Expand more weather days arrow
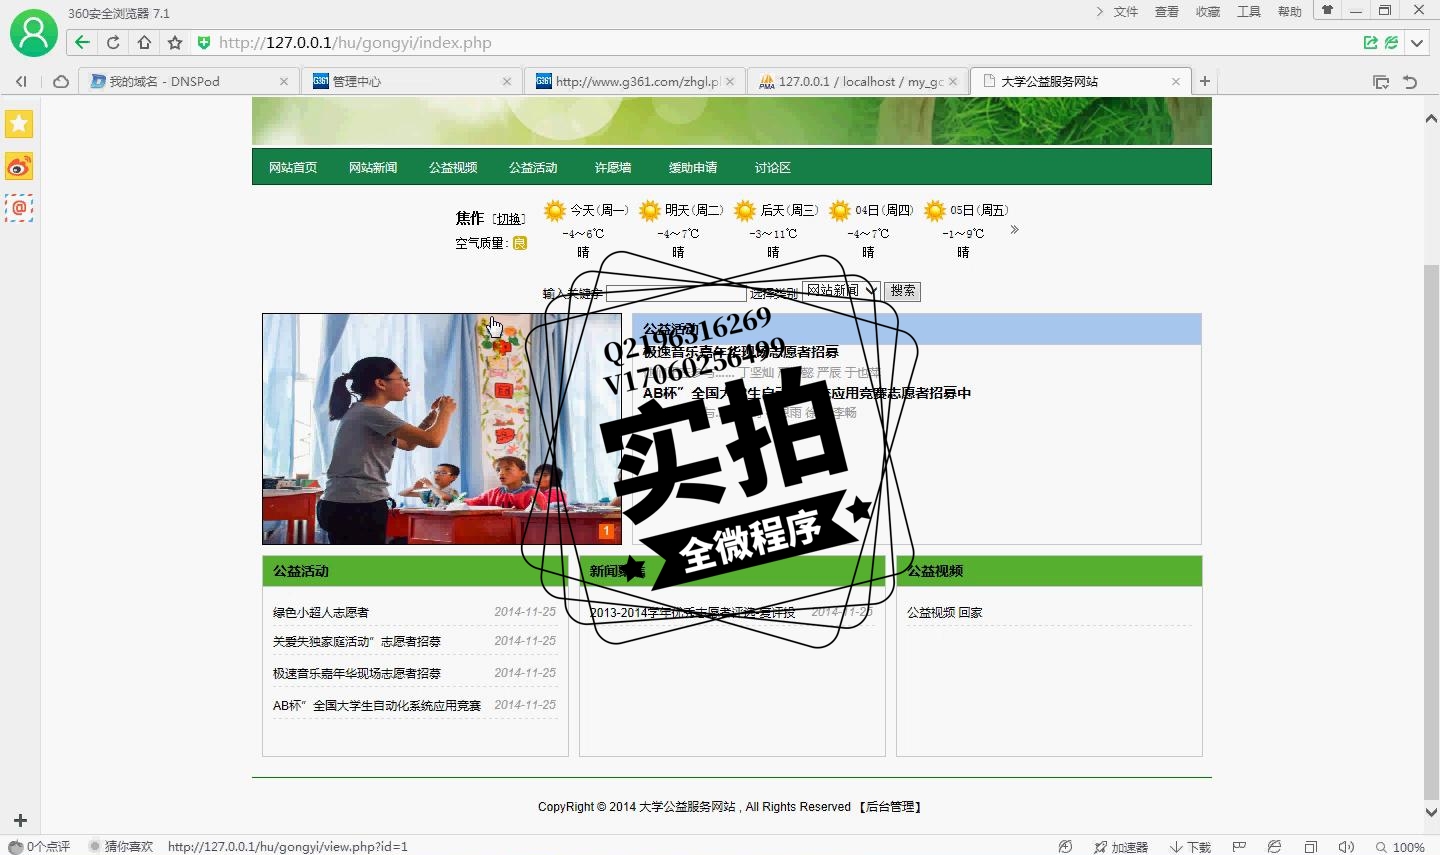 coord(1014,229)
